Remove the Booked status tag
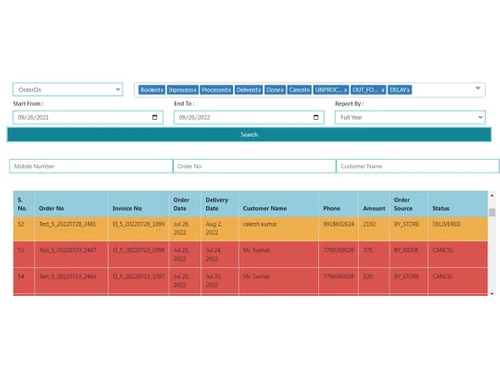The height and width of the screenshot is (375, 500). pyautogui.click(x=162, y=90)
